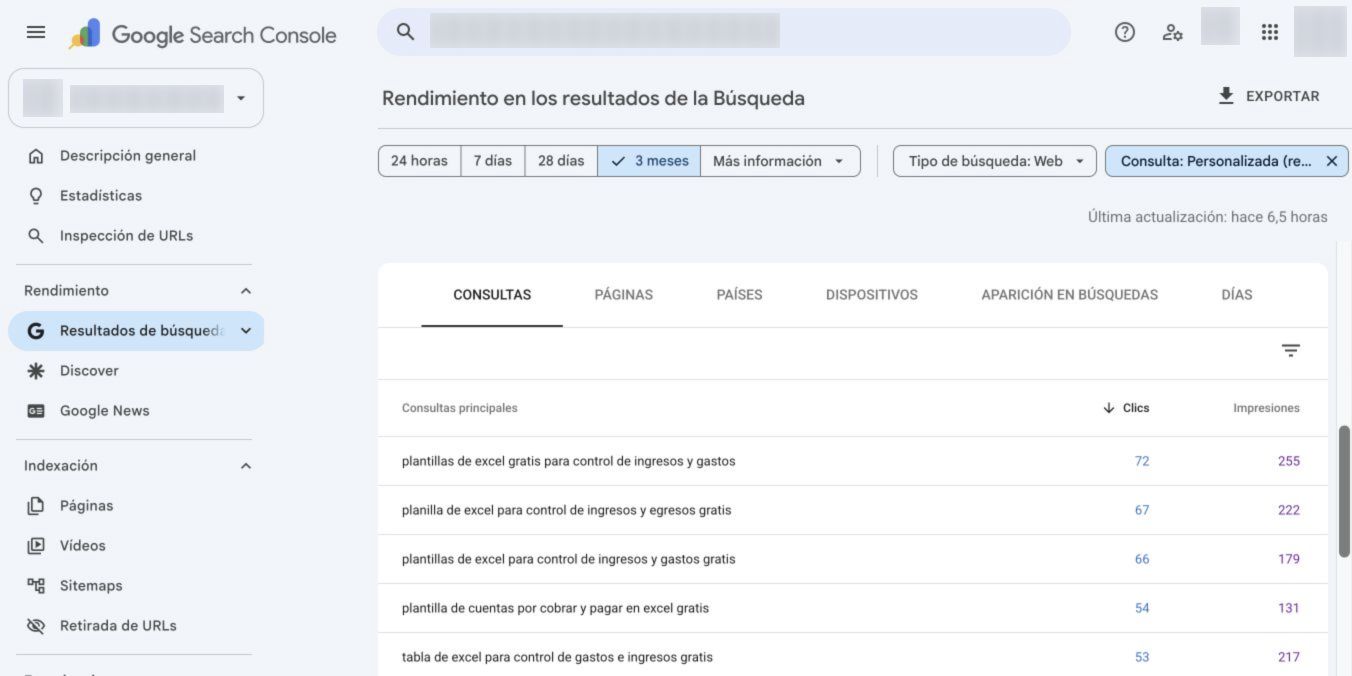Click the impressions value 222

pos(1289,510)
